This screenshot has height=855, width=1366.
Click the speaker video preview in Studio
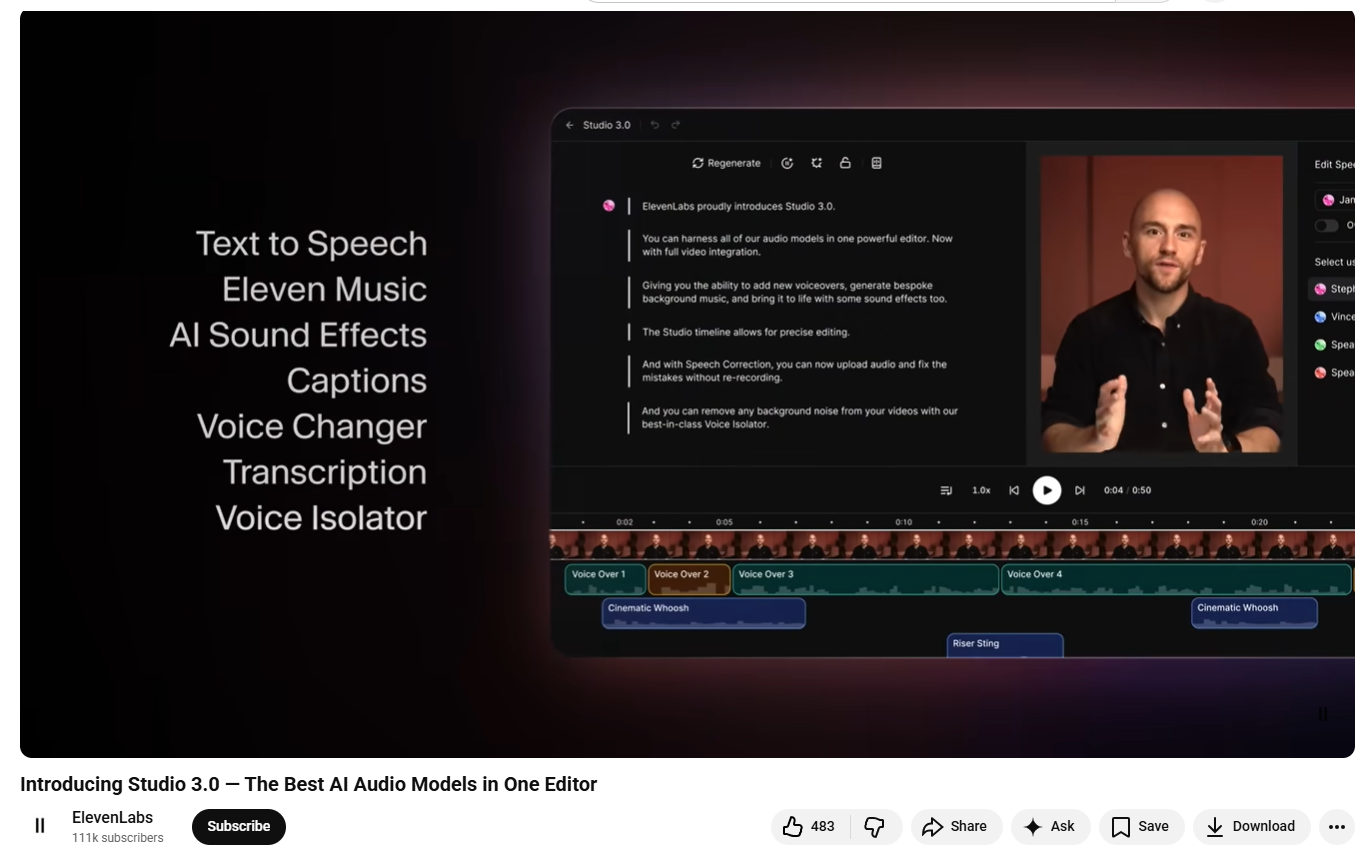coord(1162,304)
